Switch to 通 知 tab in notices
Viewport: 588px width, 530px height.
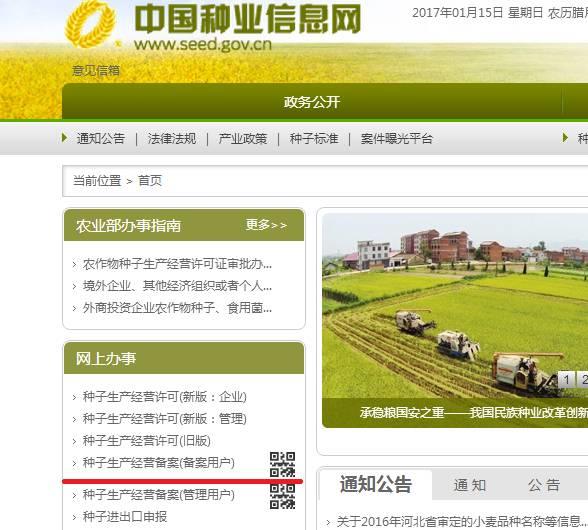(470, 485)
